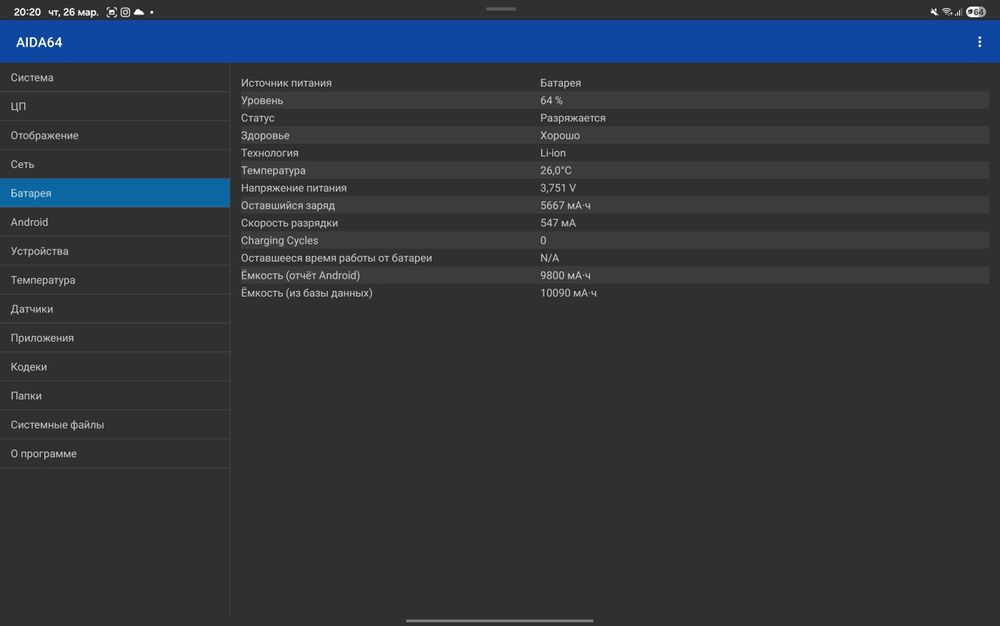Open the Кодеки section
1000x626 pixels.
115,367
